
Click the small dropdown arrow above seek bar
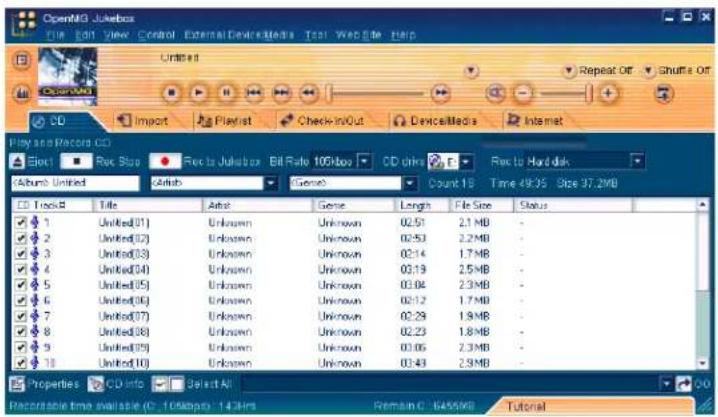pos(471,71)
